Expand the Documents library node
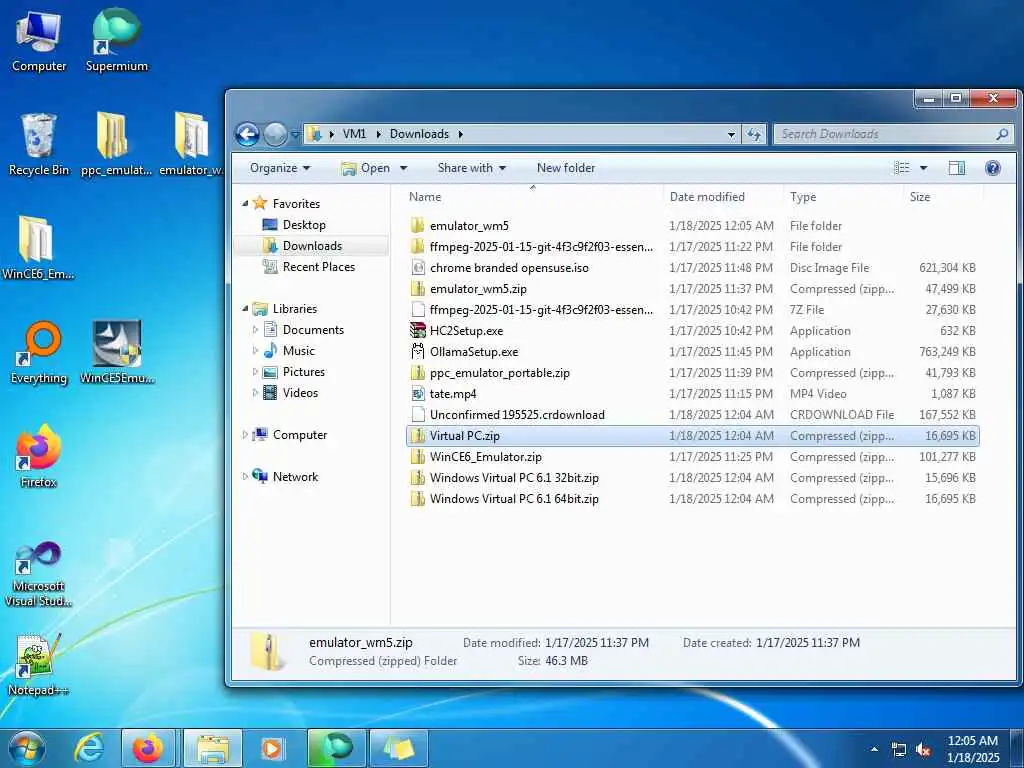The width and height of the screenshot is (1024, 768). (x=255, y=330)
